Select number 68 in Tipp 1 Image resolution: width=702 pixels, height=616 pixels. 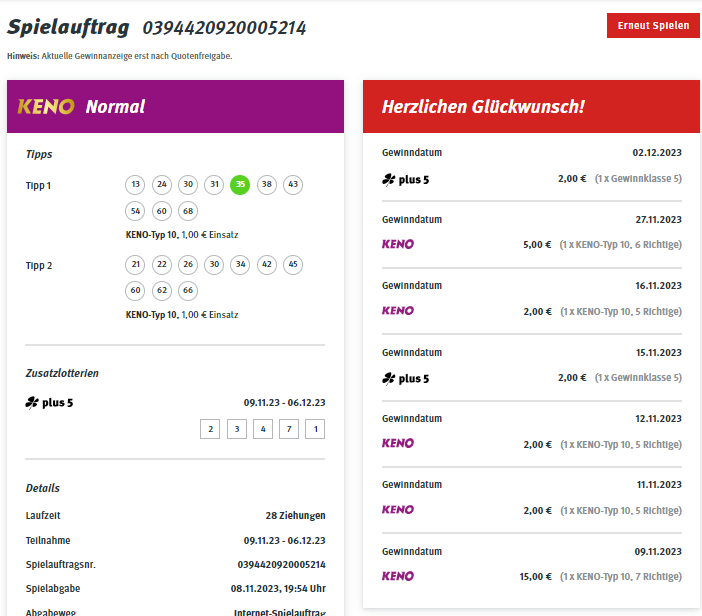tap(188, 211)
